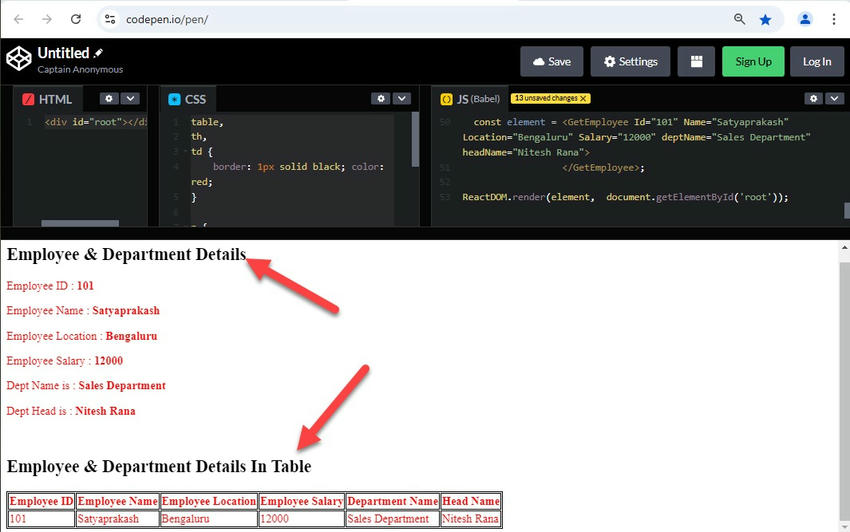
Task: Click the CodePen logo icon
Action: click(19, 59)
